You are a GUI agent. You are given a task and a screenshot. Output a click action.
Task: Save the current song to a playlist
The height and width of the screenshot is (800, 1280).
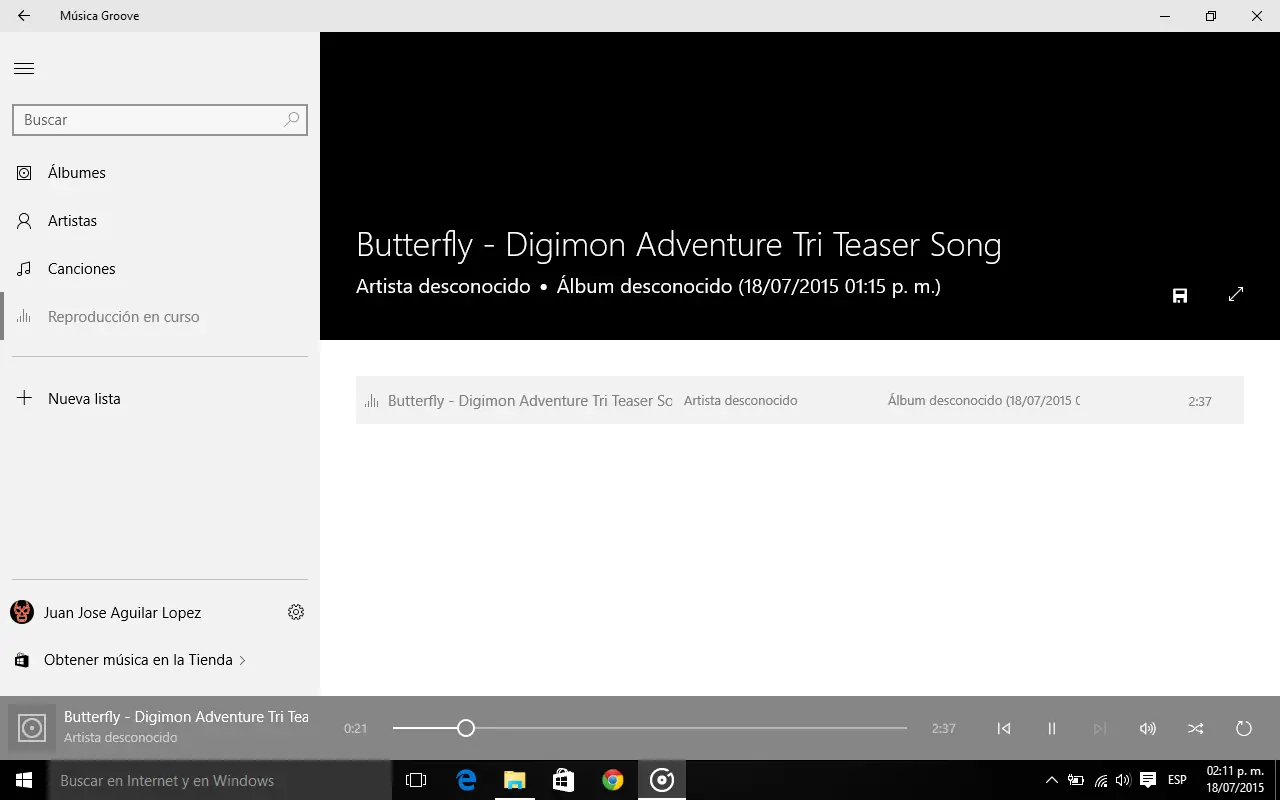[x=1180, y=295]
